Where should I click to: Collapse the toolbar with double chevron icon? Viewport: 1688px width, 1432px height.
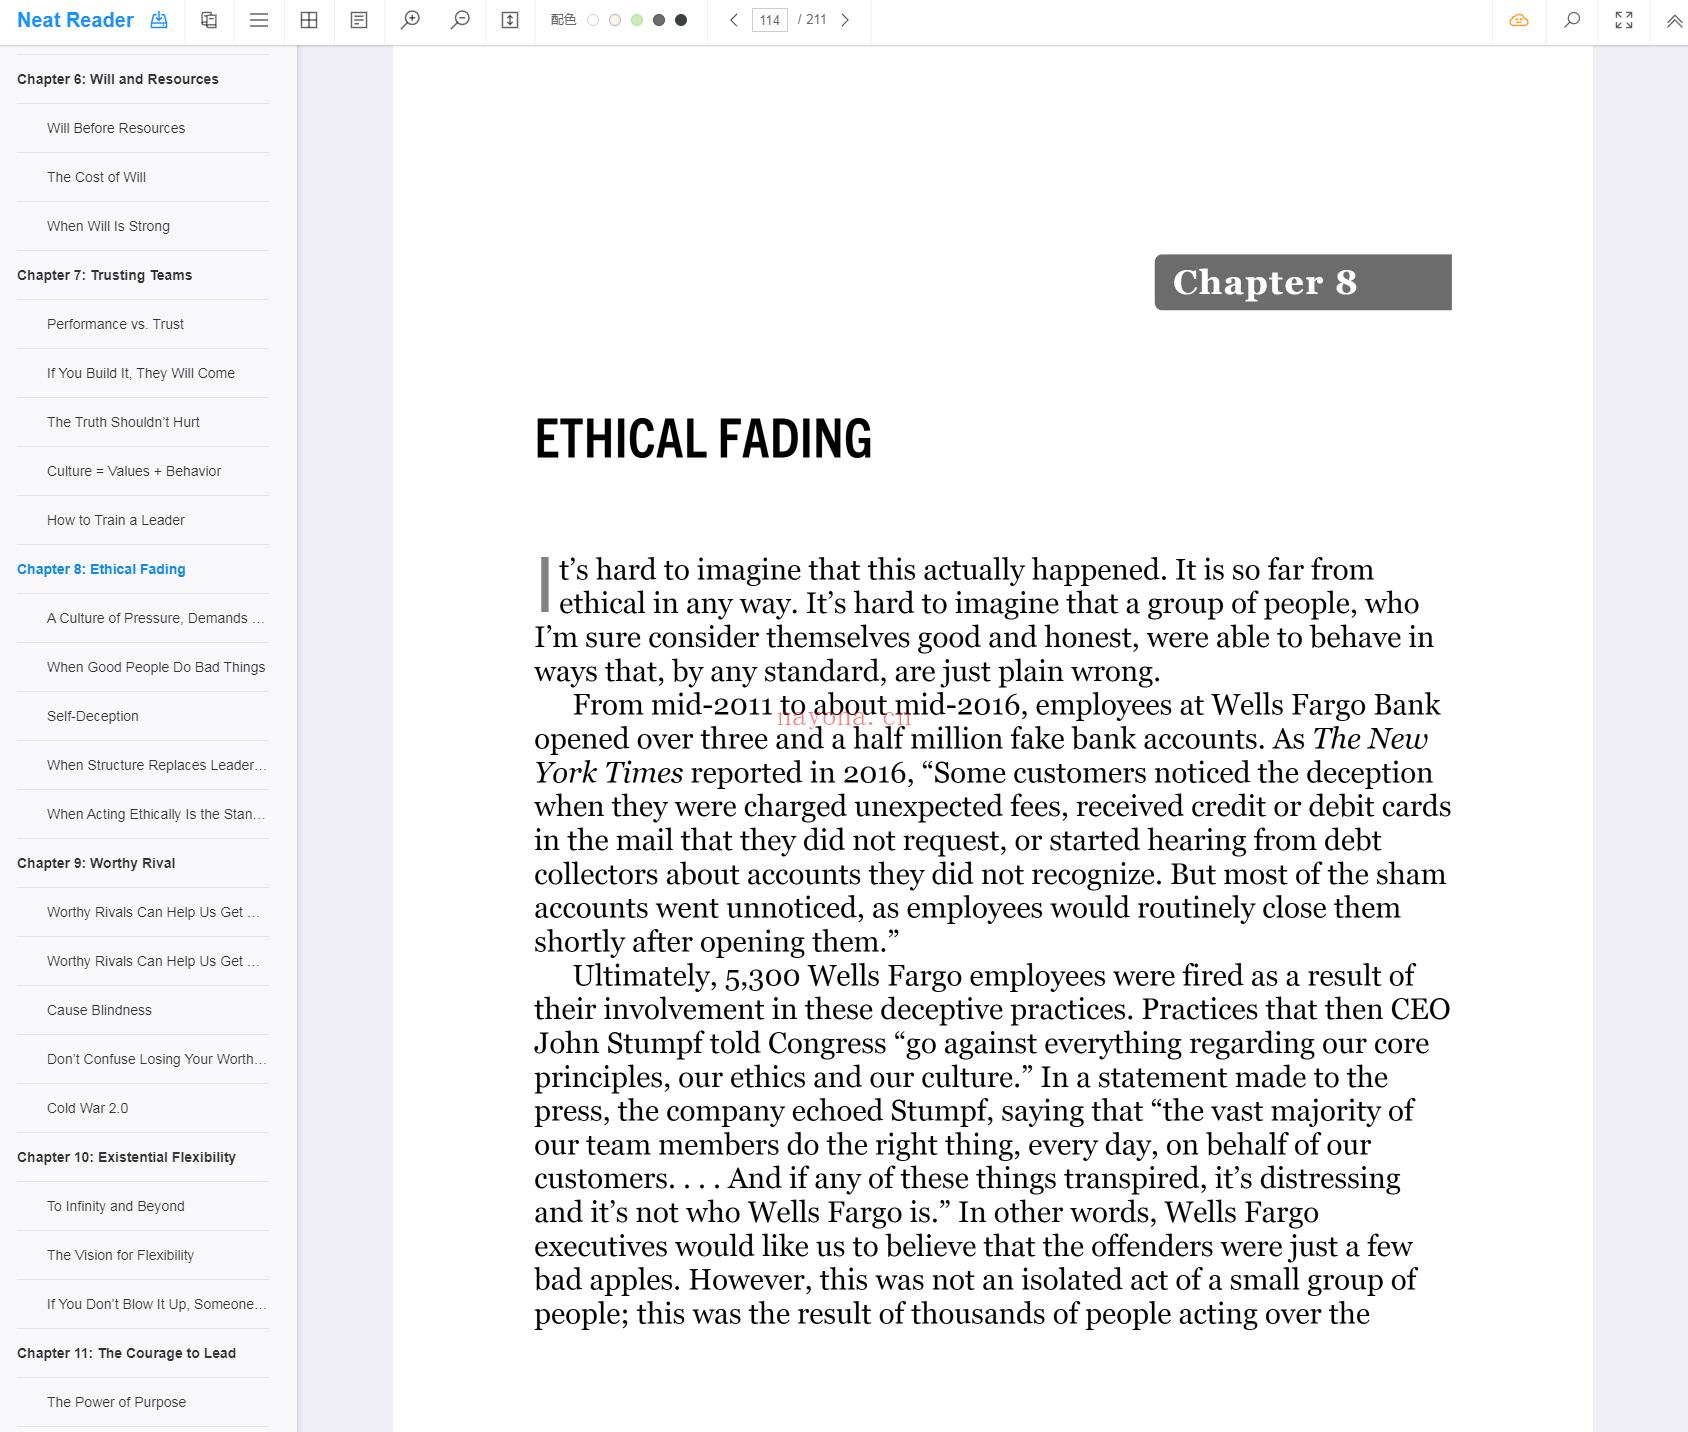[1674, 20]
